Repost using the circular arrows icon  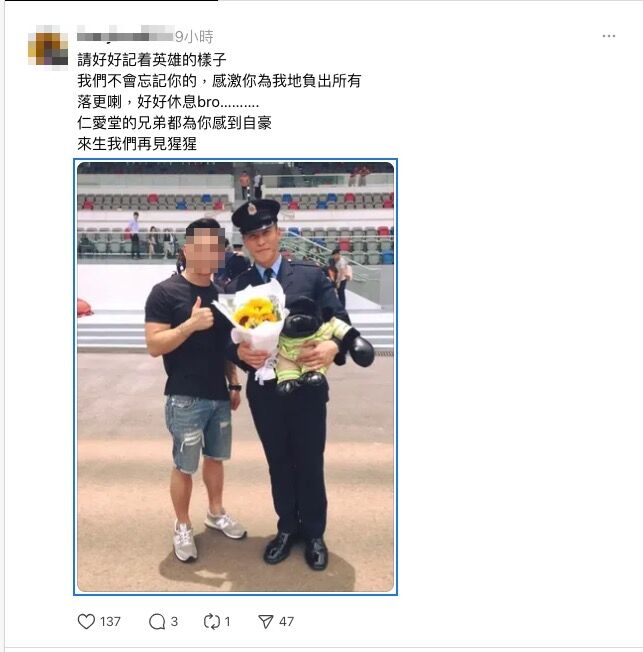click(x=212, y=621)
